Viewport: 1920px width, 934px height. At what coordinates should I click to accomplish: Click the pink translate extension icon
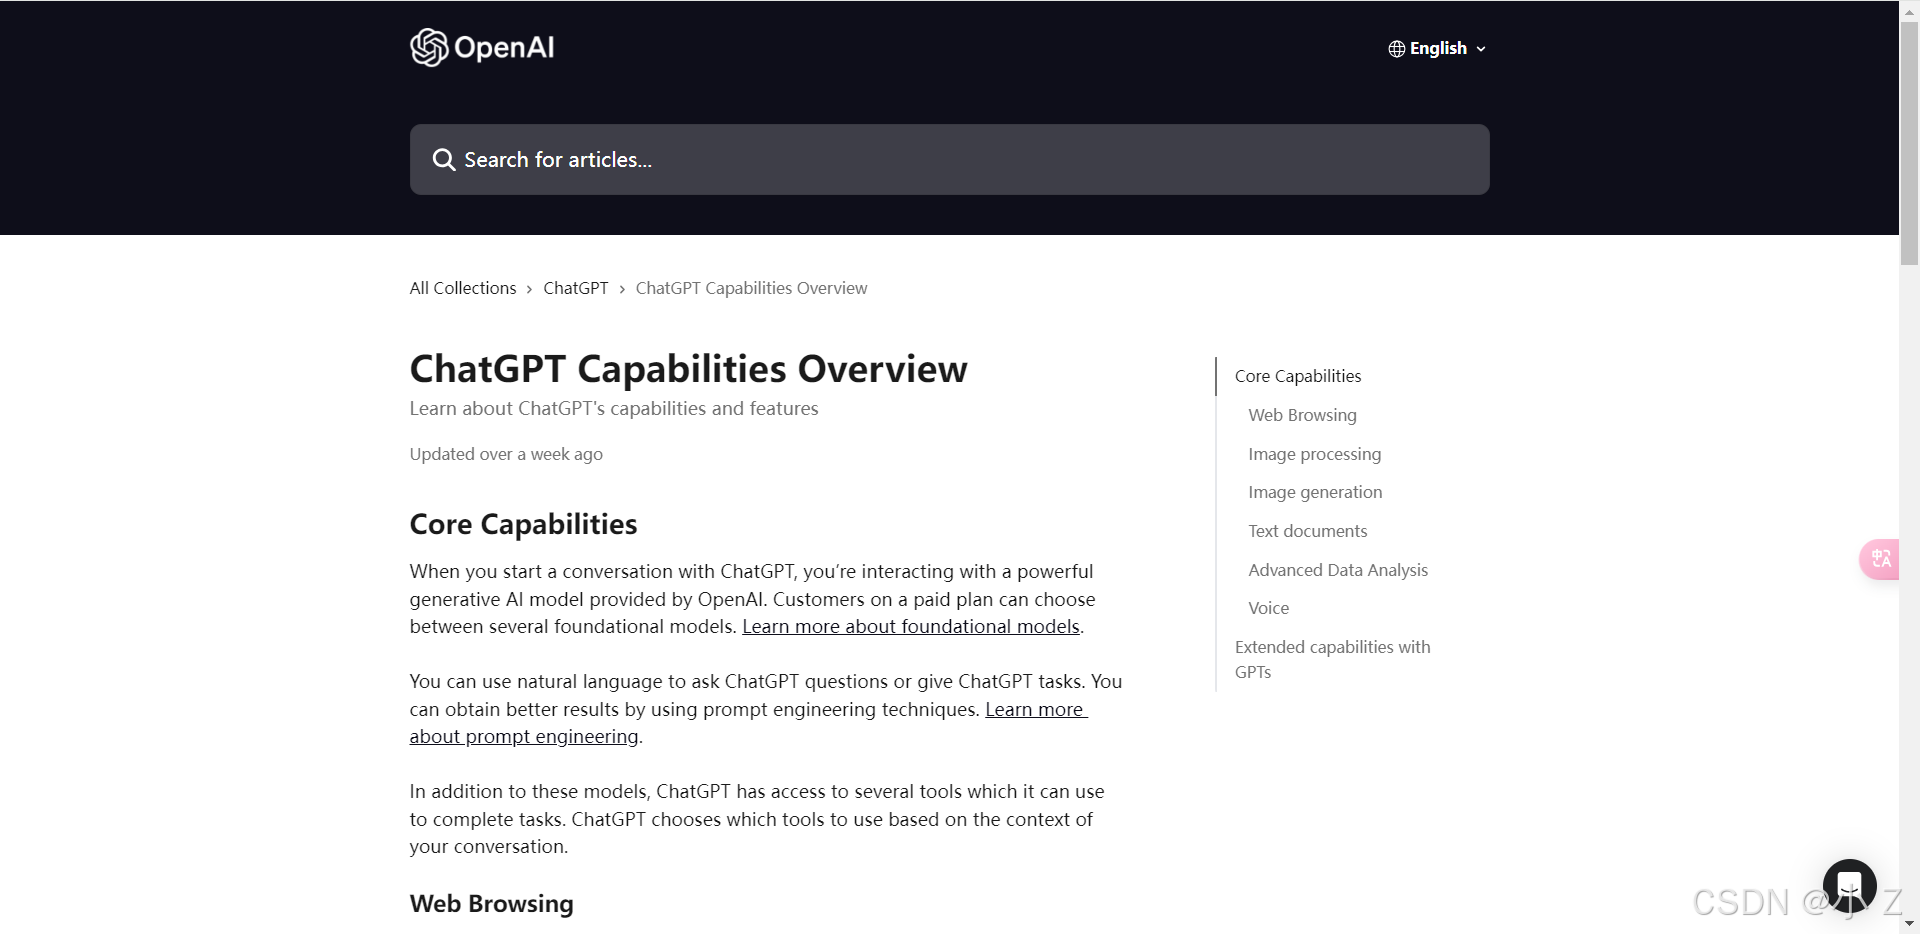[x=1880, y=559]
